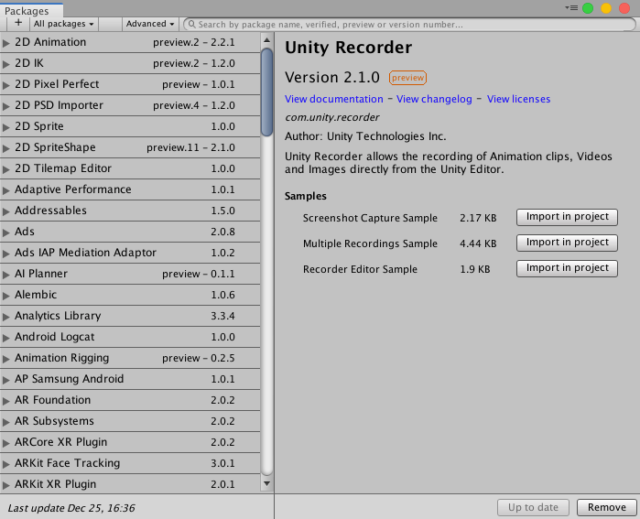Open the panel options menu icon
Image resolution: width=640 pixels, height=519 pixels.
pos(571,8)
